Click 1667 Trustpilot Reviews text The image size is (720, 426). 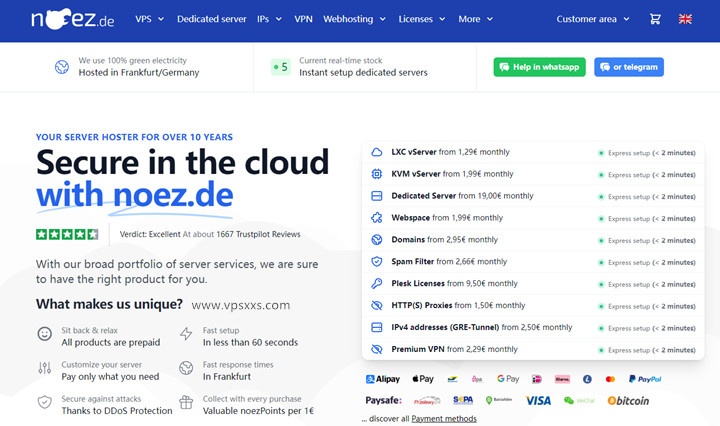[x=258, y=234]
